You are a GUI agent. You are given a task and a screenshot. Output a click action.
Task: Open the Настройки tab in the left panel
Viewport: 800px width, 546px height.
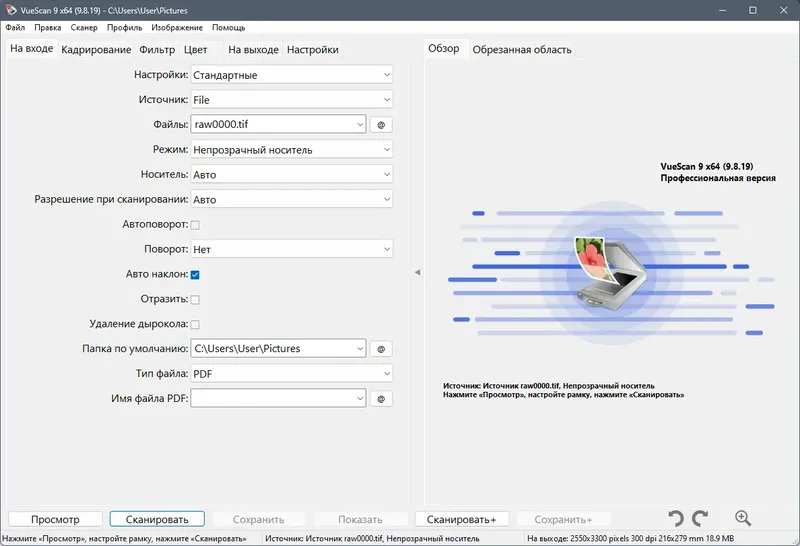pos(313,49)
